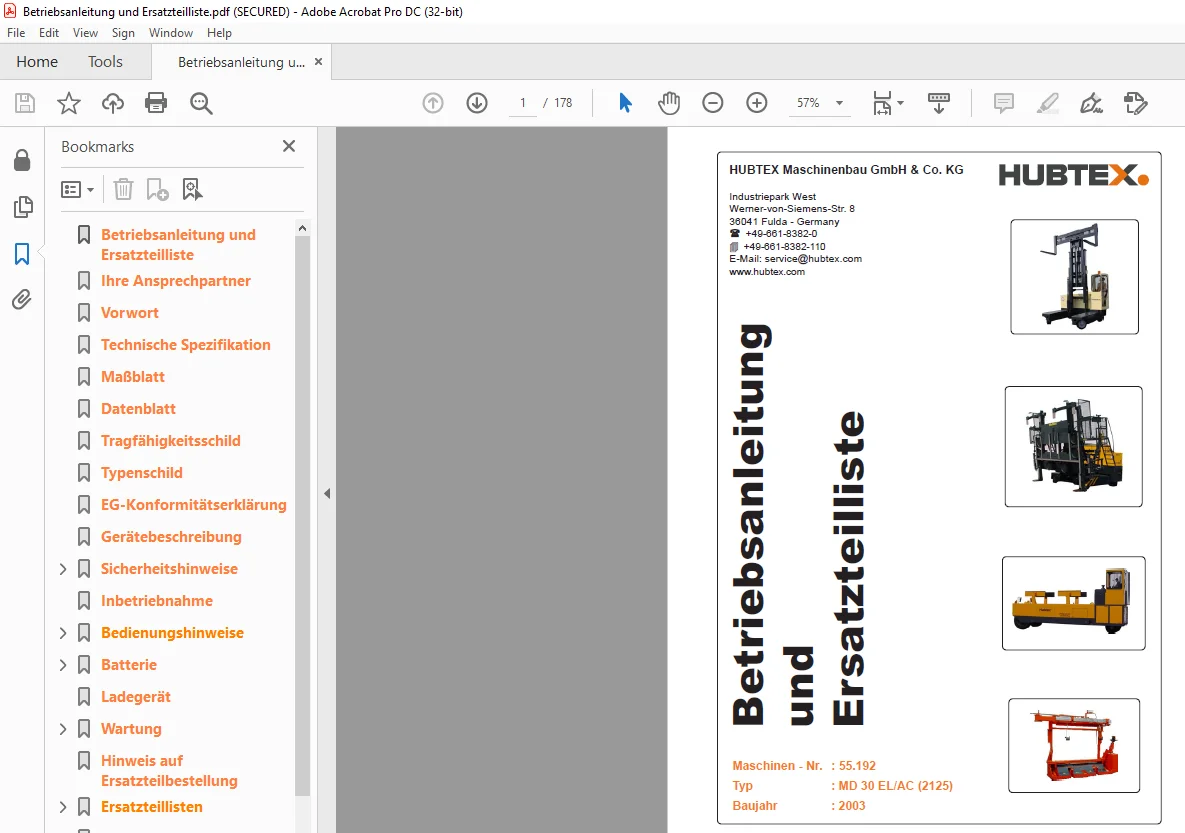This screenshot has height=833, width=1185.
Task: Expand the Batterie bookmark
Action: coord(63,665)
